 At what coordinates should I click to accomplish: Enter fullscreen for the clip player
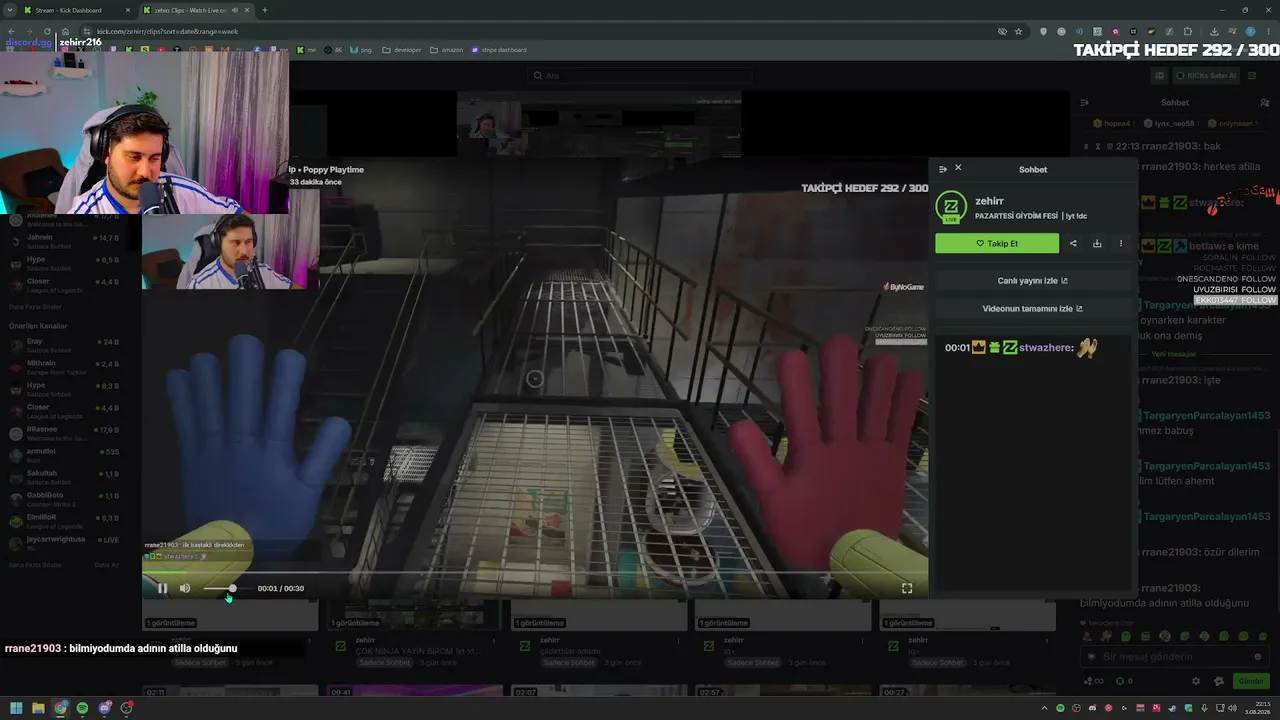(x=907, y=588)
